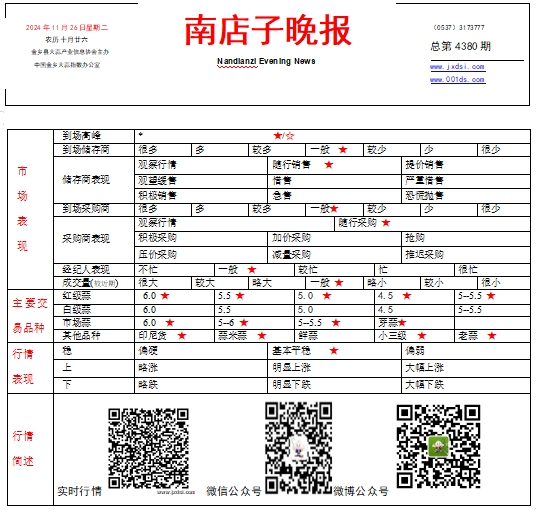
Task: Open the www.001ds.com link
Action: pos(457,80)
